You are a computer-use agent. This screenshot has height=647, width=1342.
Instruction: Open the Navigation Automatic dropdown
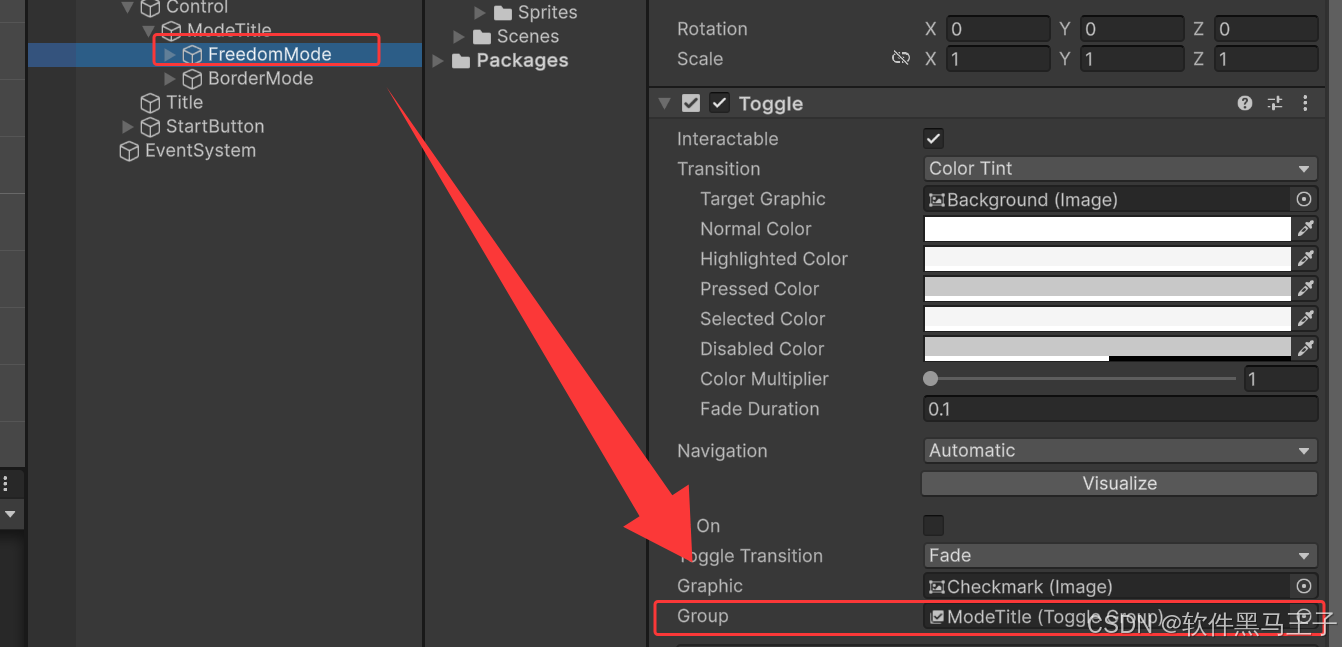pos(1120,451)
